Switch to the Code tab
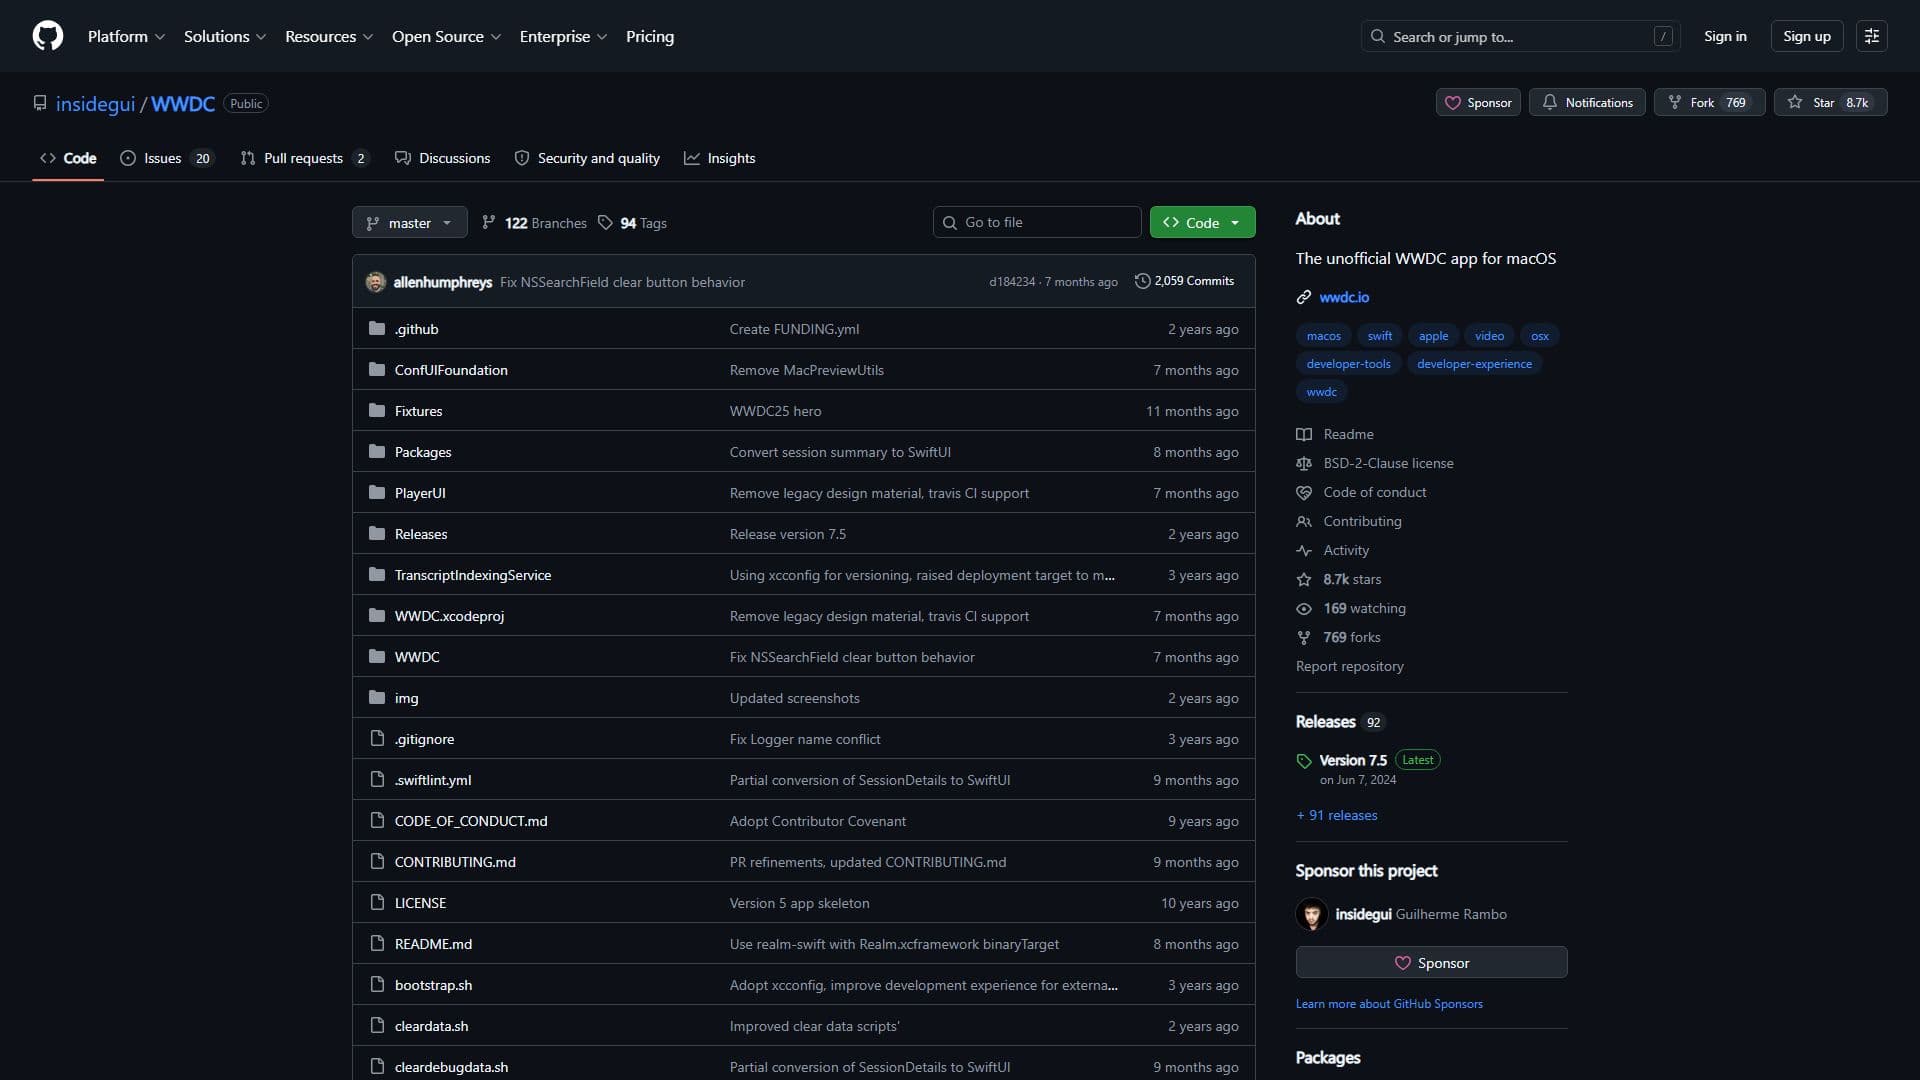1920x1080 pixels. (68, 158)
